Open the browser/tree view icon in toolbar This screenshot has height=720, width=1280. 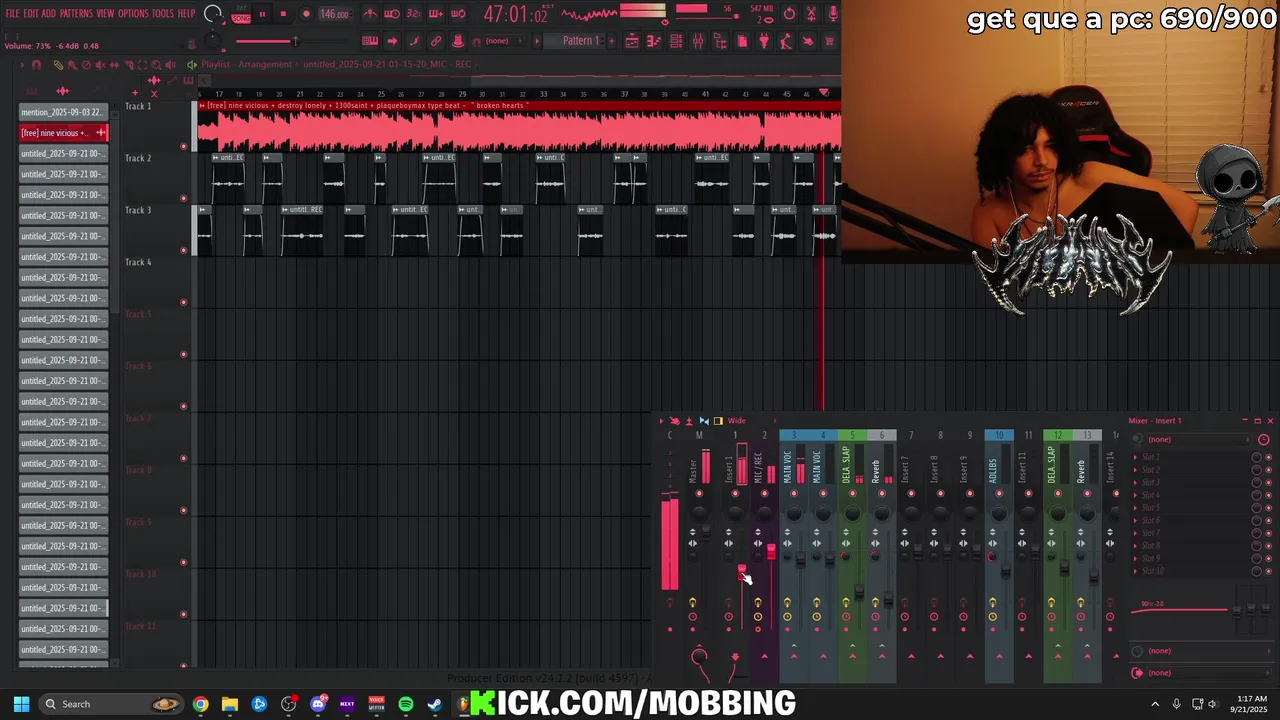pos(720,41)
